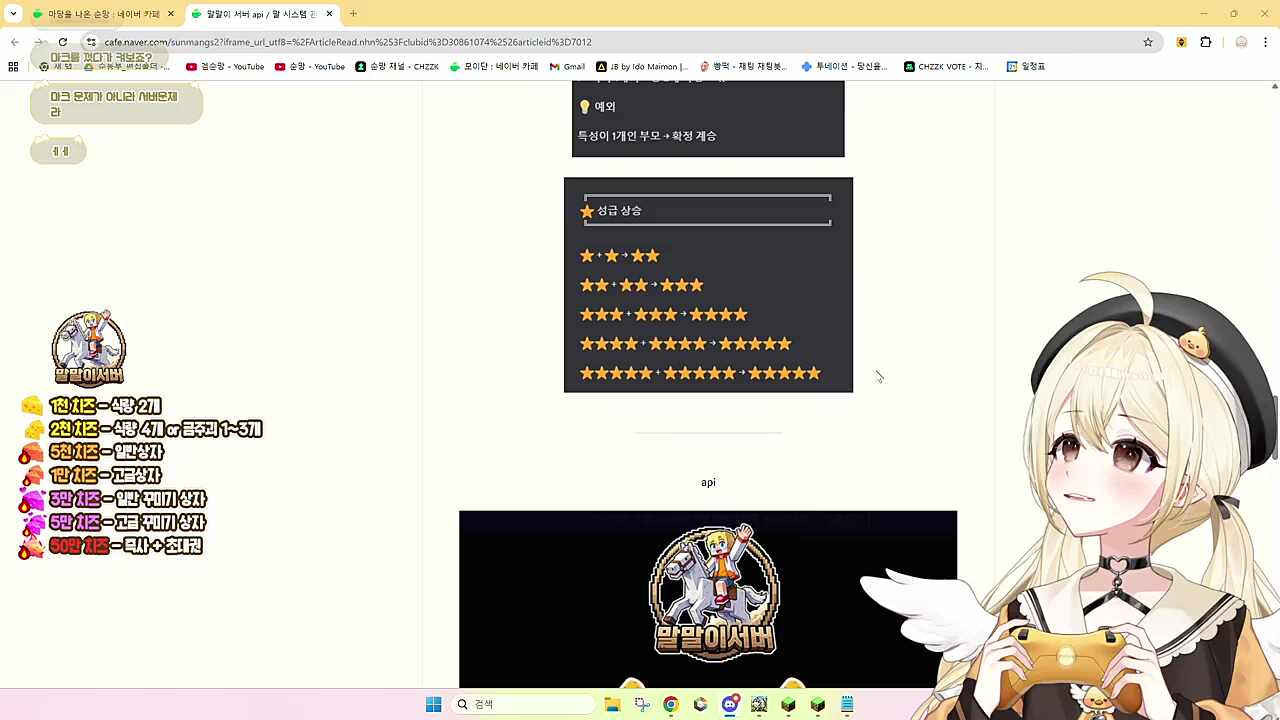Click the 말말이서버 round logo on the left overlay

click(88, 348)
